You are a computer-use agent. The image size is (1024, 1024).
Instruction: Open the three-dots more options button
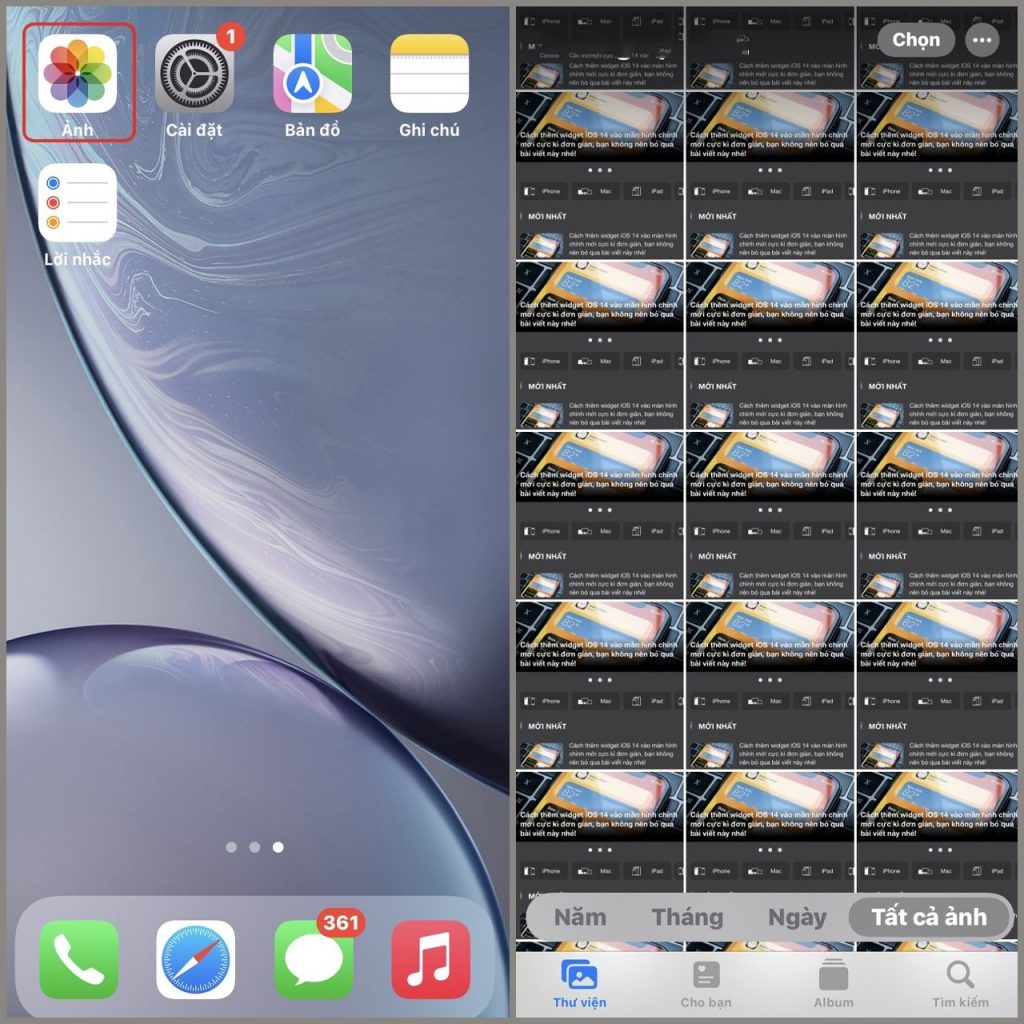click(982, 40)
